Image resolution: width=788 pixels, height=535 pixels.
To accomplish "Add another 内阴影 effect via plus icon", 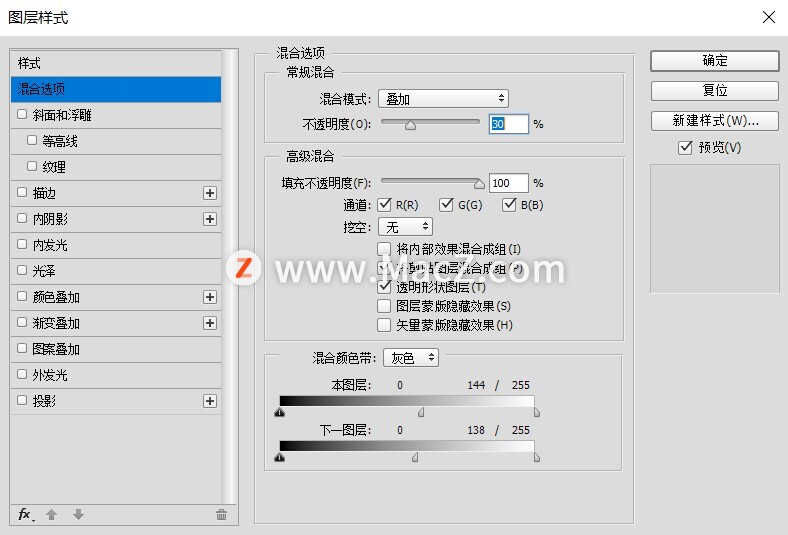I will pos(210,219).
